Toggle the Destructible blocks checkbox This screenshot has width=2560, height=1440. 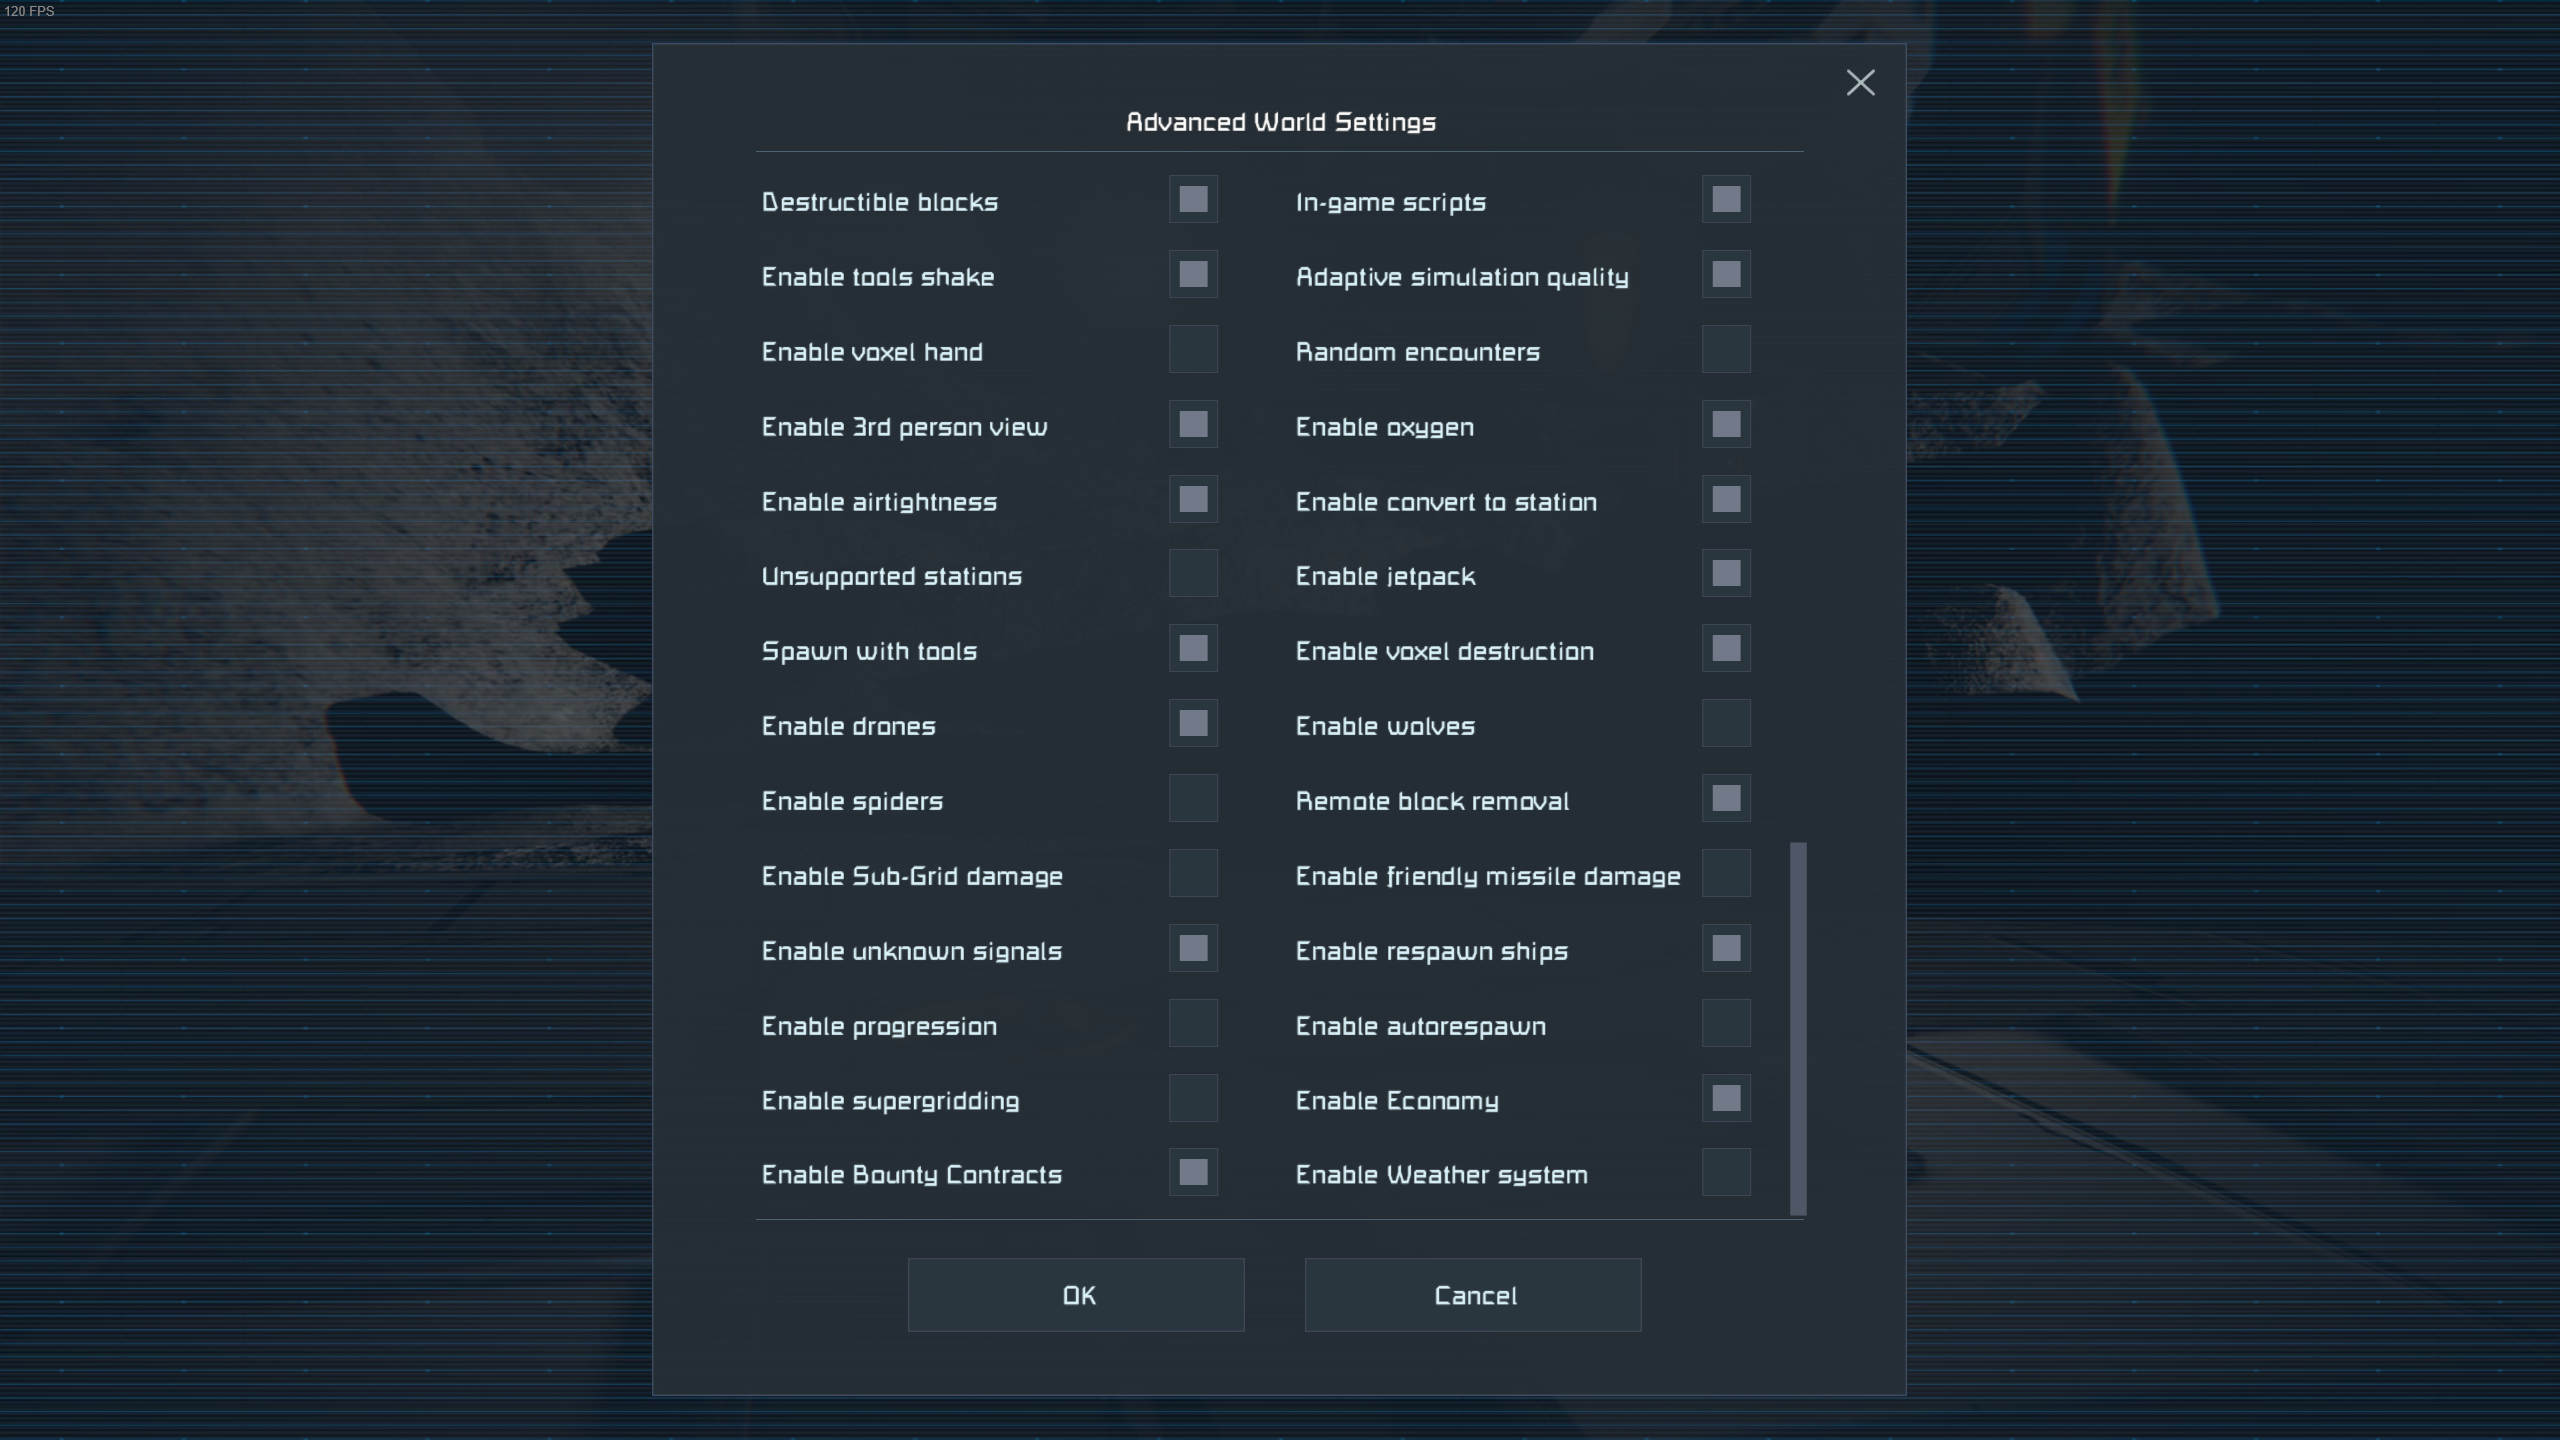1193,200
